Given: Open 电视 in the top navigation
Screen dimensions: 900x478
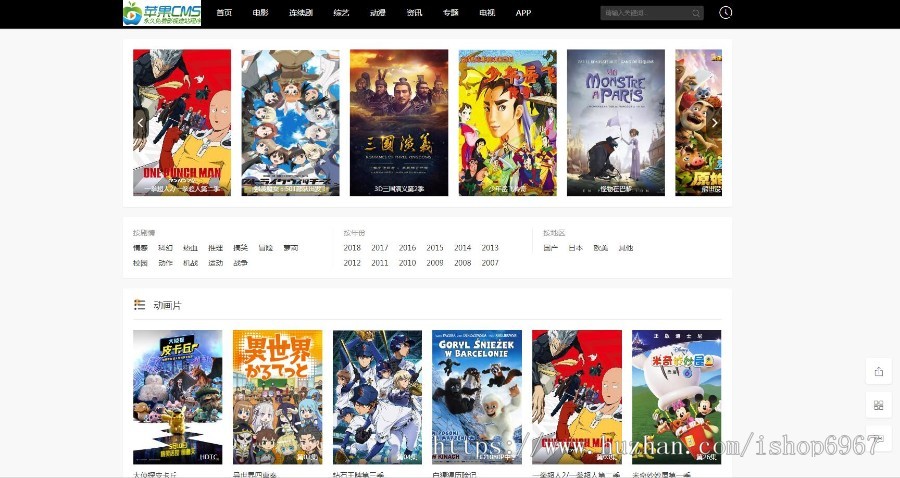Looking at the screenshot, I should pos(487,13).
